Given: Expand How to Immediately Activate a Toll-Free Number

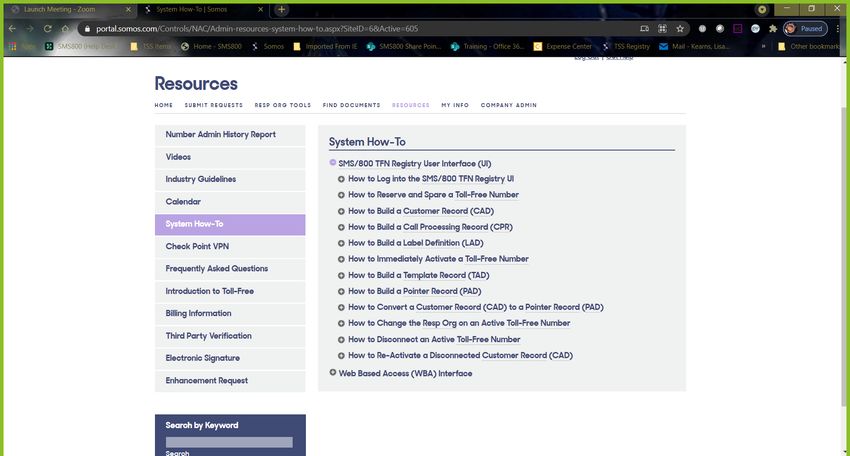Looking at the screenshot, I should coord(341,259).
